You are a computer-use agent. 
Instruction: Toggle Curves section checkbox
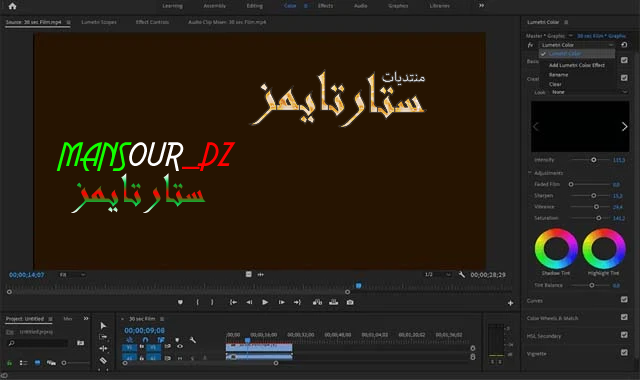click(x=624, y=300)
